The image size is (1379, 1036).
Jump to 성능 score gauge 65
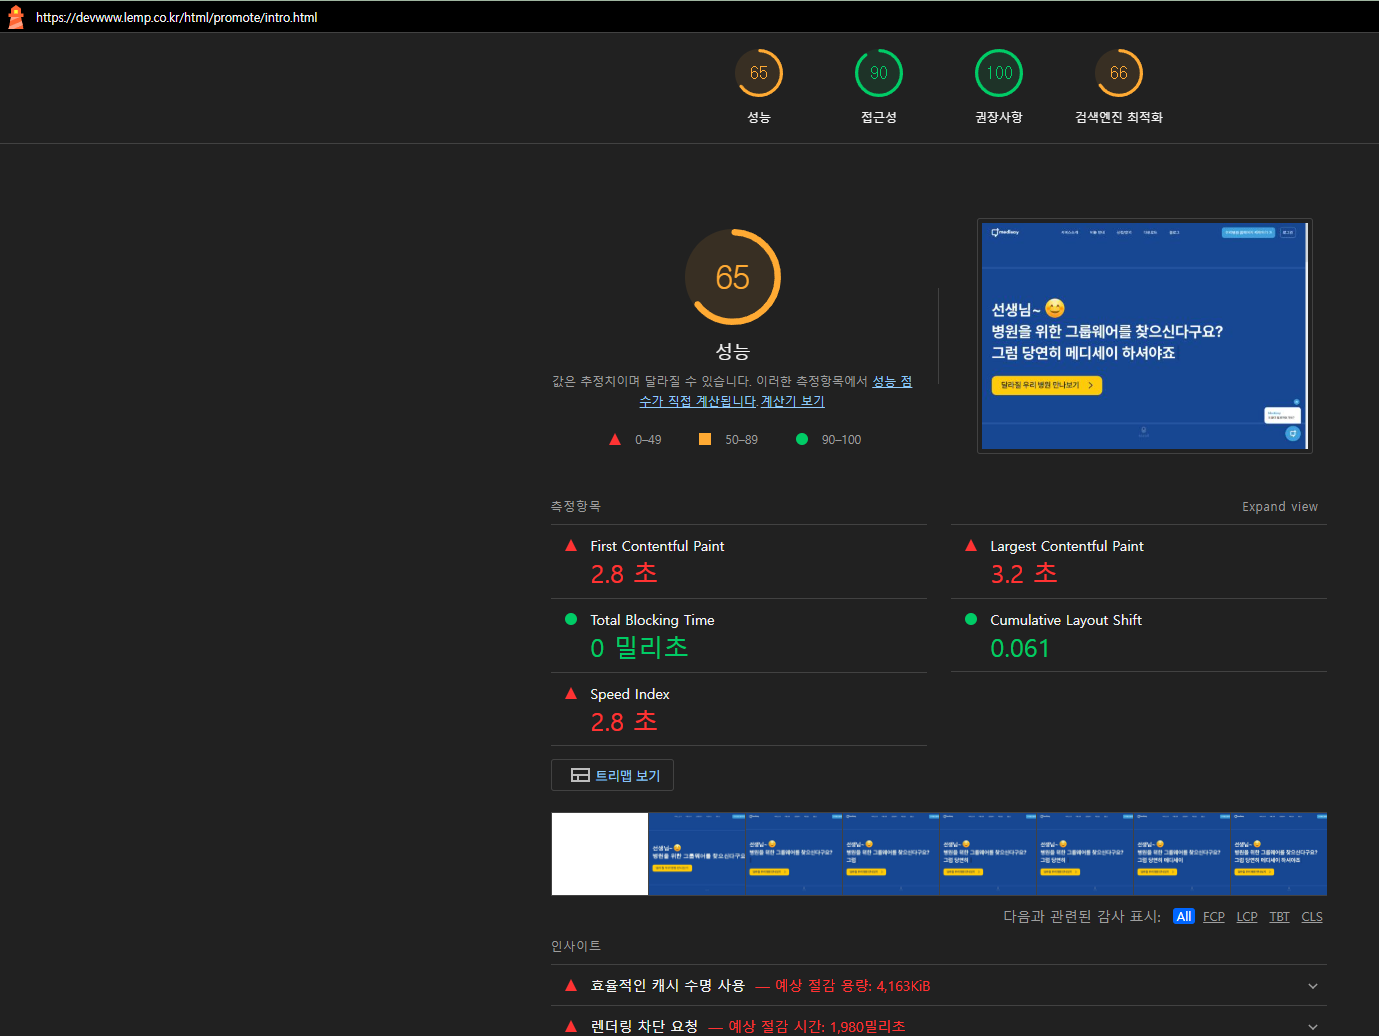pyautogui.click(x=759, y=87)
